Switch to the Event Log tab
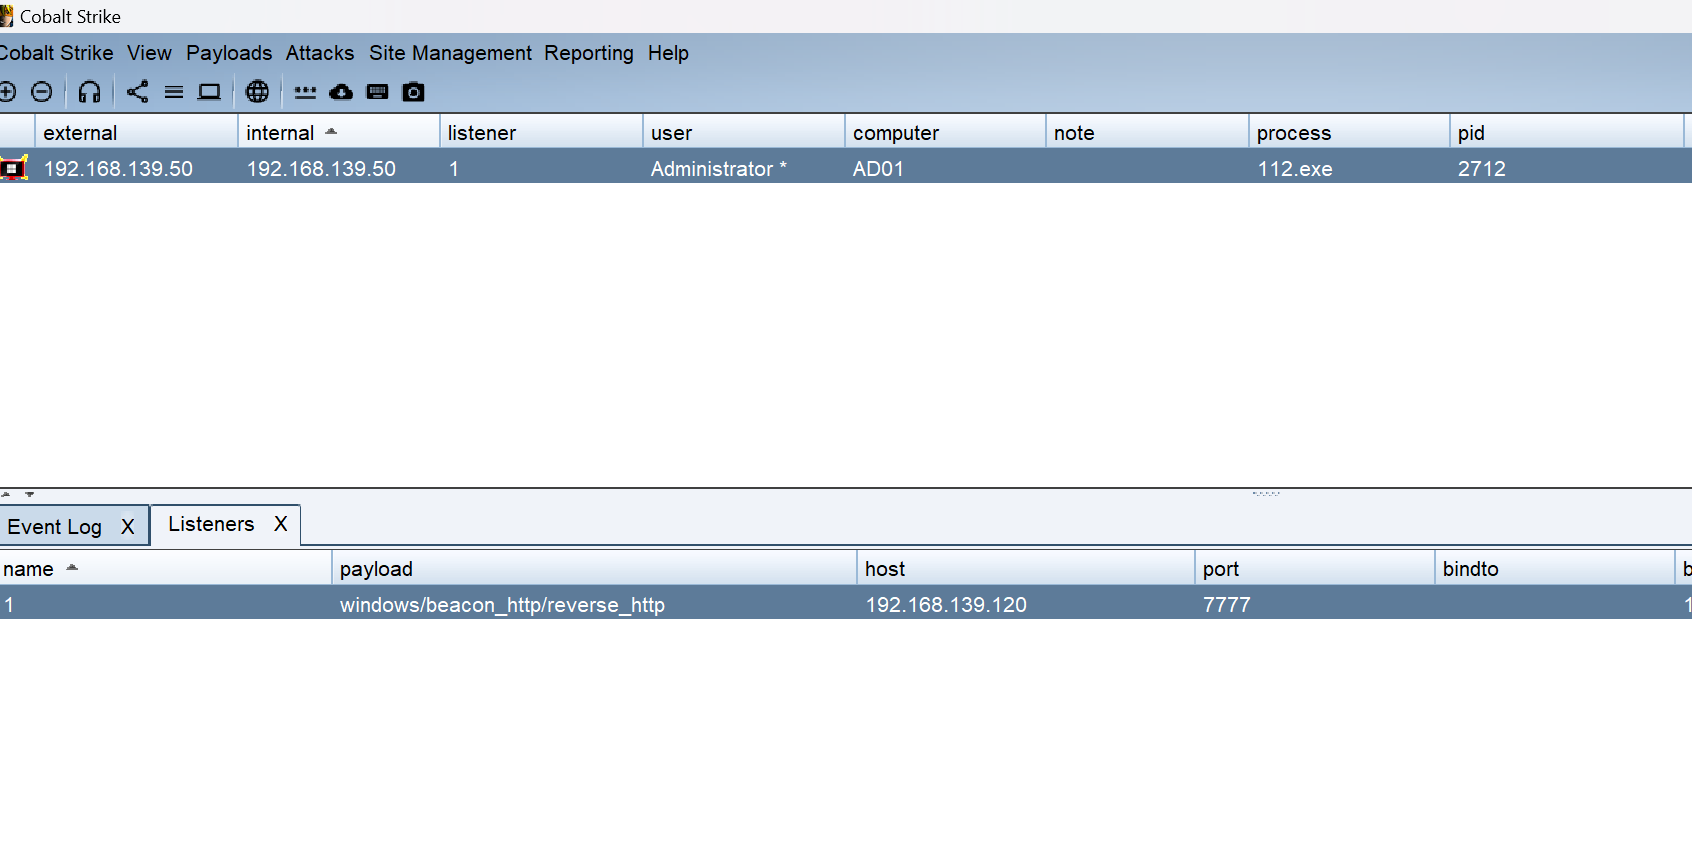1692x841 pixels. 55,527
